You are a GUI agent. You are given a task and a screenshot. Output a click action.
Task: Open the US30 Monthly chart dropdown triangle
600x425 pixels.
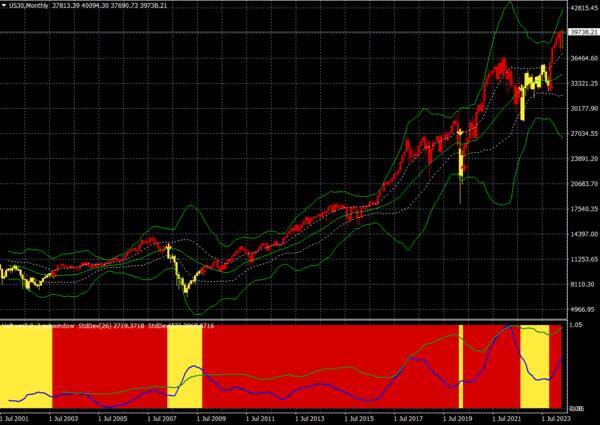(x=4, y=6)
